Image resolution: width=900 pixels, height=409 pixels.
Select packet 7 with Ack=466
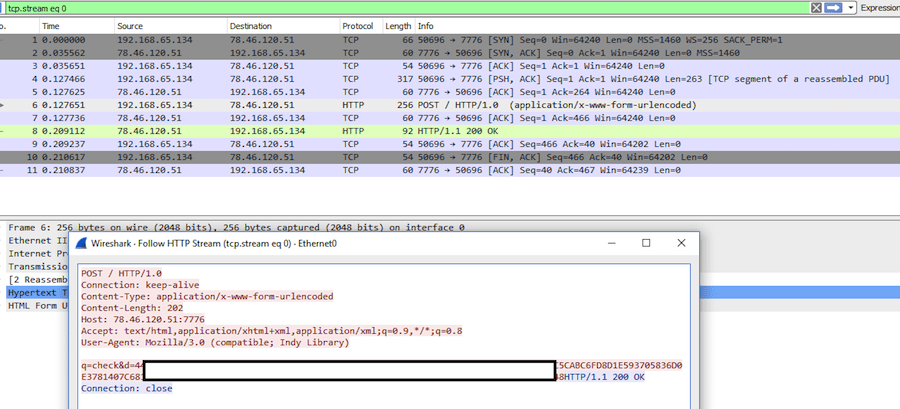pos(450,118)
